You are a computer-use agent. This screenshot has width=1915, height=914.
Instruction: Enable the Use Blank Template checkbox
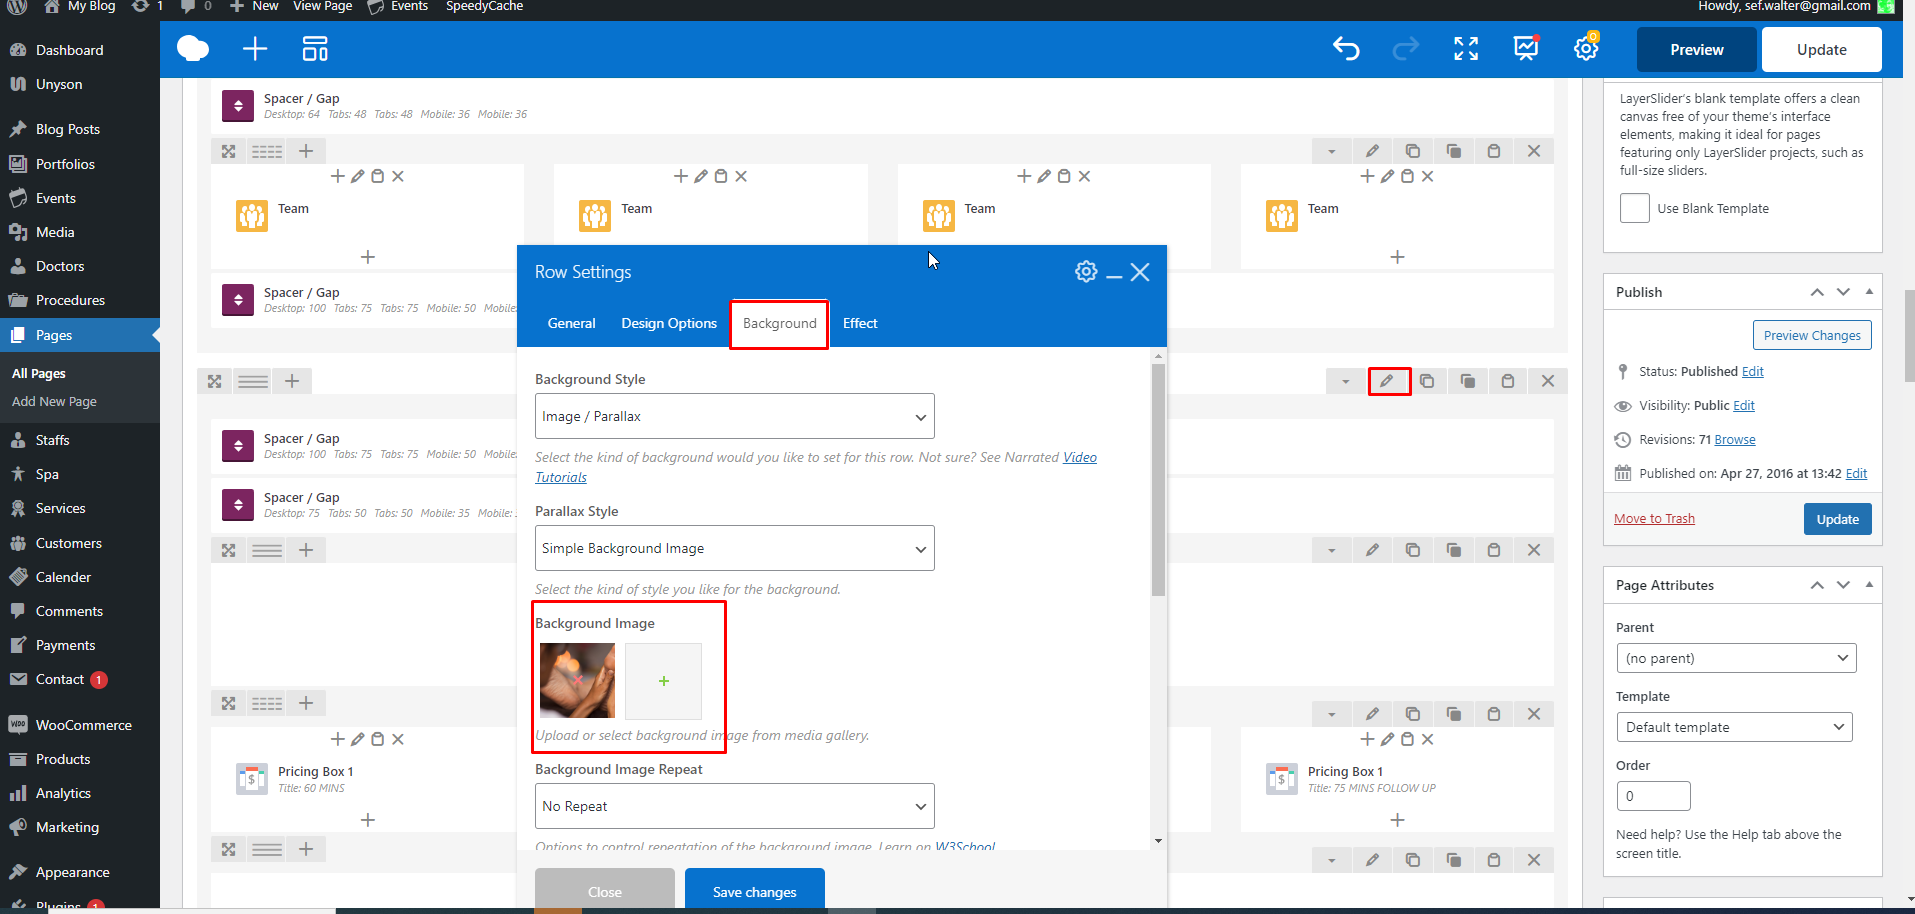(x=1635, y=208)
